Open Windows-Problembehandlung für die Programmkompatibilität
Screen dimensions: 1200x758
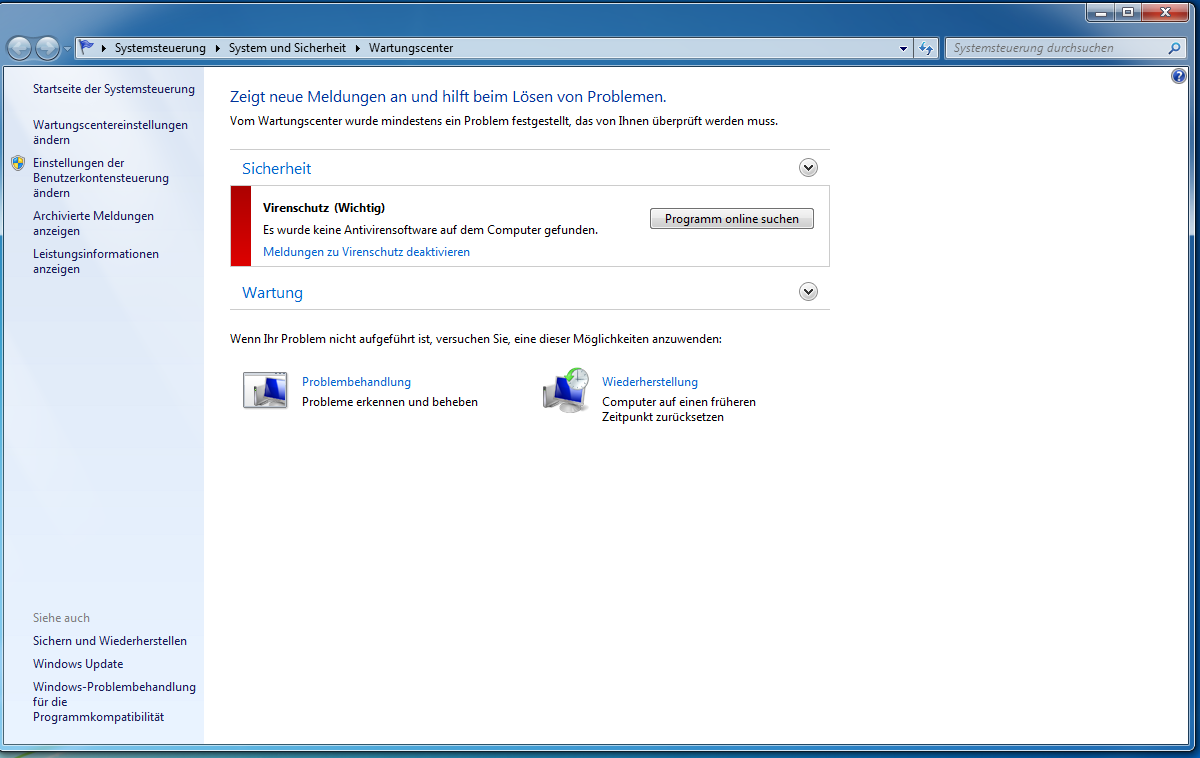[114, 702]
